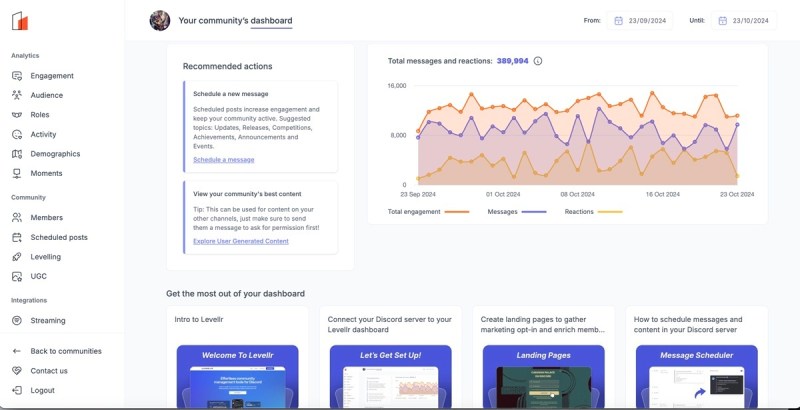Image resolution: width=800 pixels, height=410 pixels.
Task: Open the Message Scheduler tutorial thumbnail
Action: [x=696, y=376]
